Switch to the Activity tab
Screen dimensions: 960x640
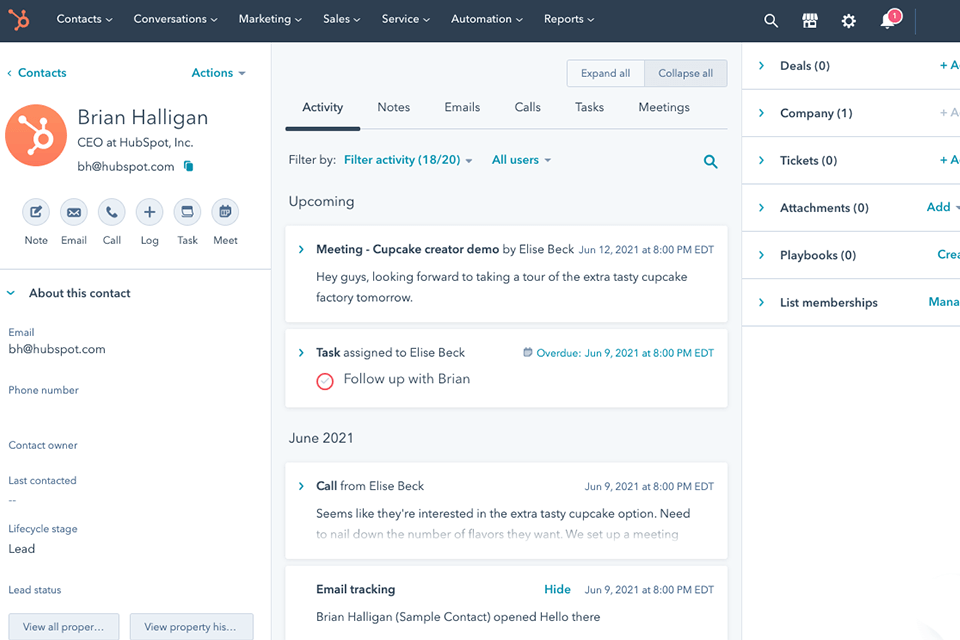[x=323, y=108]
